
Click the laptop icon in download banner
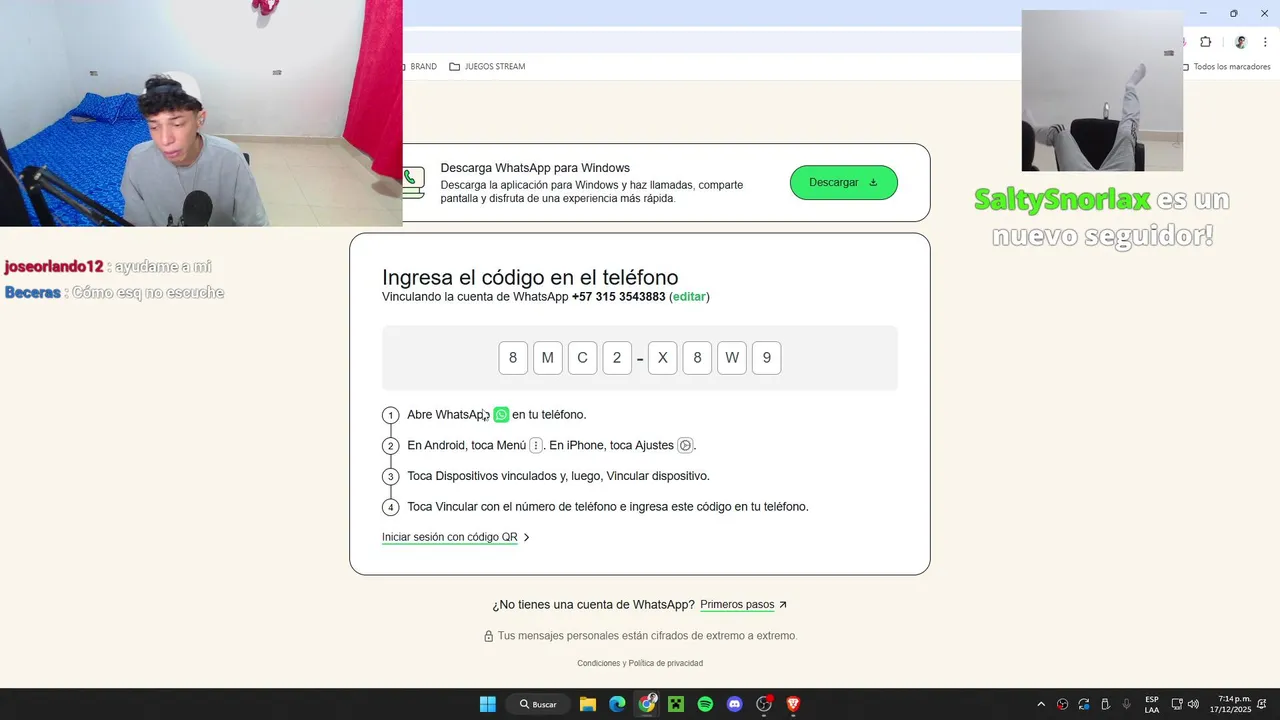[x=413, y=182]
